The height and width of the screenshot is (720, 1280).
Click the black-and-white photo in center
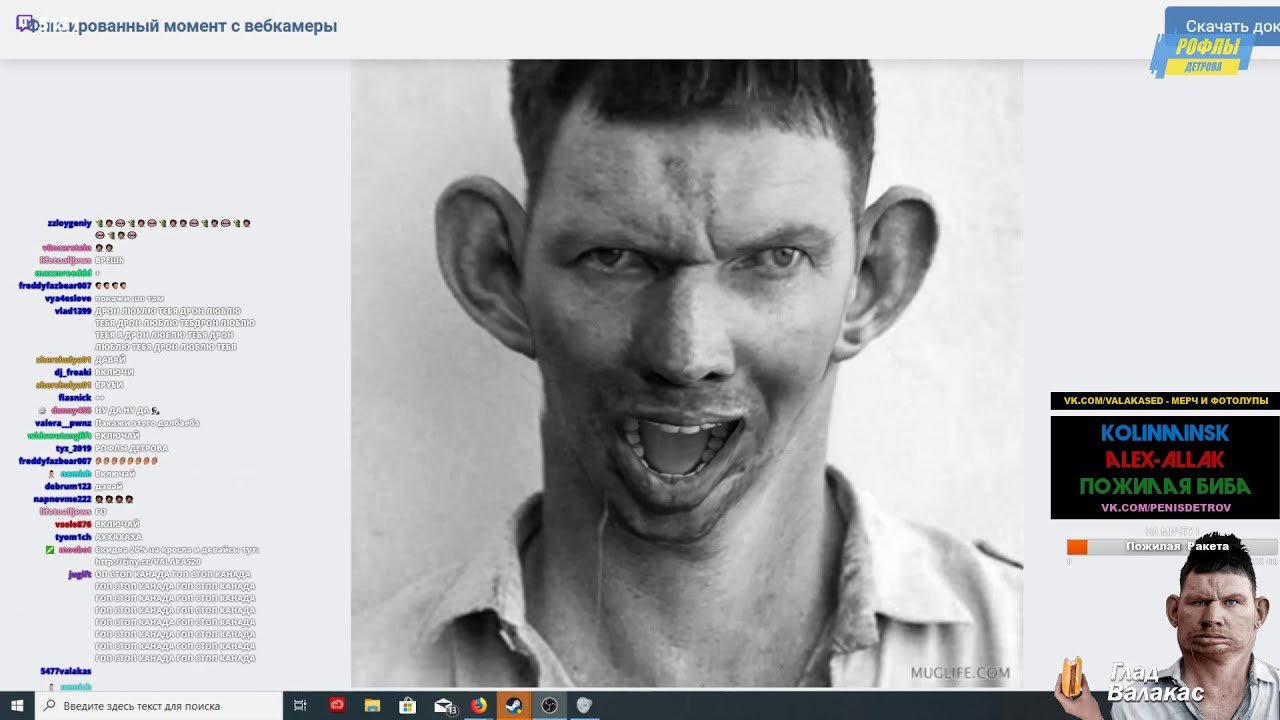click(686, 372)
